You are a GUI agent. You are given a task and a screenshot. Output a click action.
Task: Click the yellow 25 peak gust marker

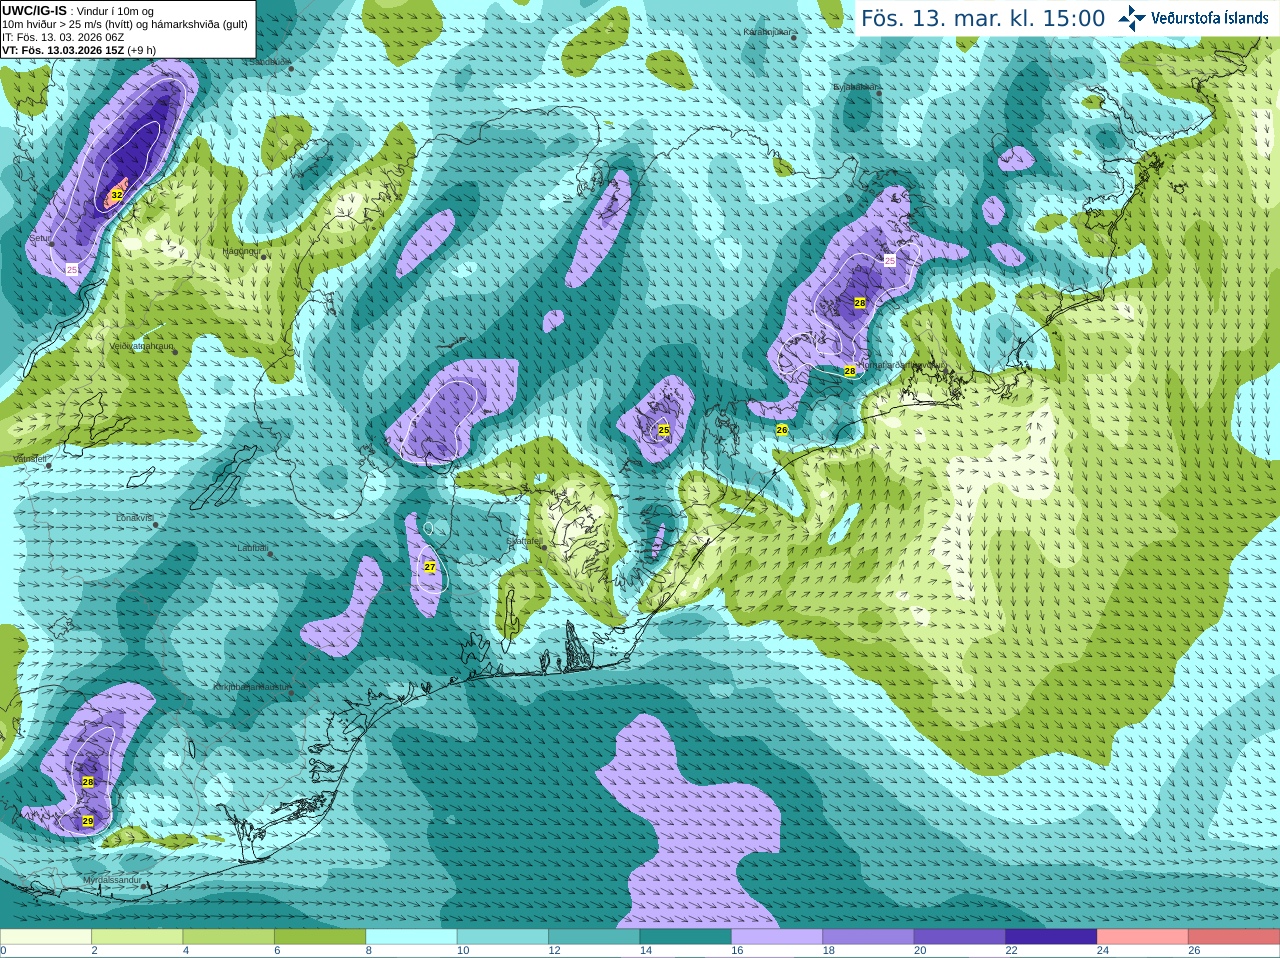[664, 430]
